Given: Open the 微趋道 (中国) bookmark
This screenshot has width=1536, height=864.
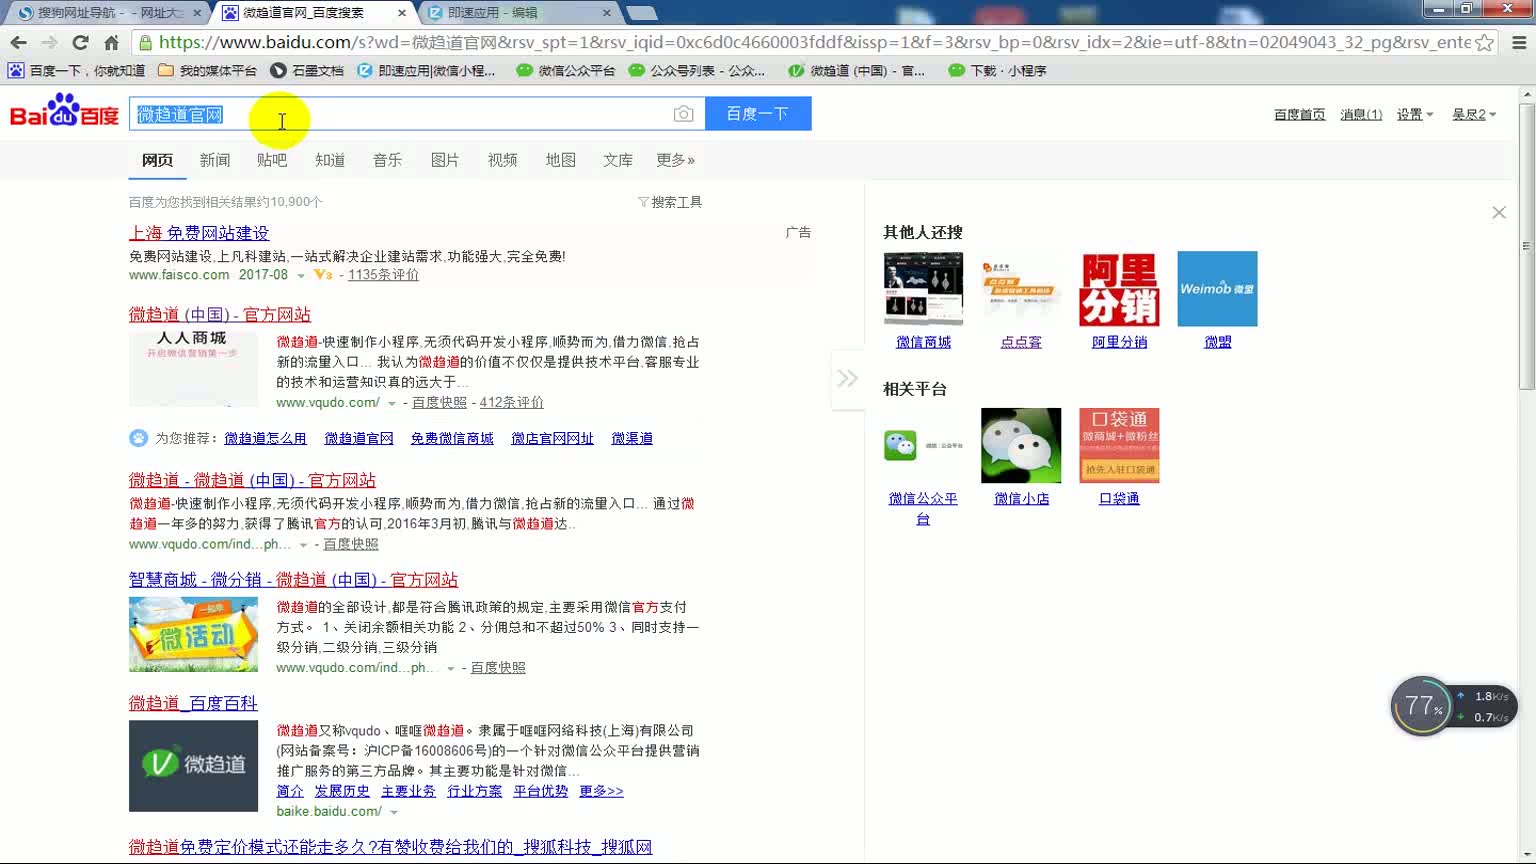Looking at the screenshot, I should click(x=857, y=70).
